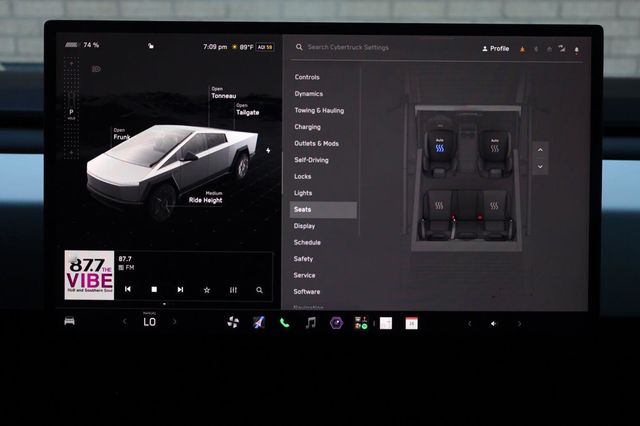Viewport: 640px width, 426px height.
Task: Click the charge port lightning bolt icon
Action: [x=268, y=151]
